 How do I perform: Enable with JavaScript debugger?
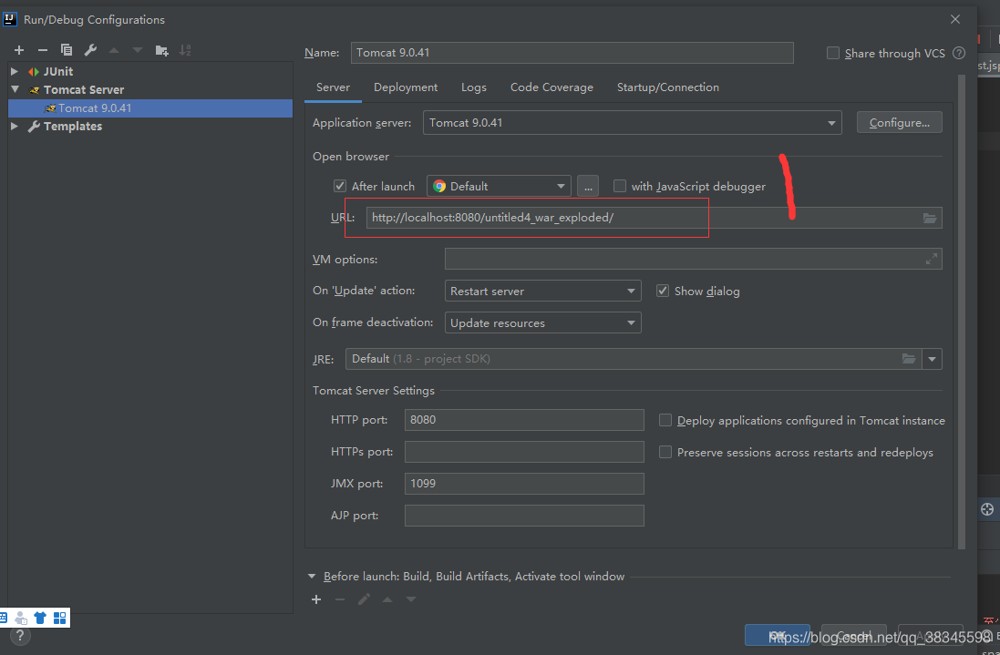coord(619,186)
